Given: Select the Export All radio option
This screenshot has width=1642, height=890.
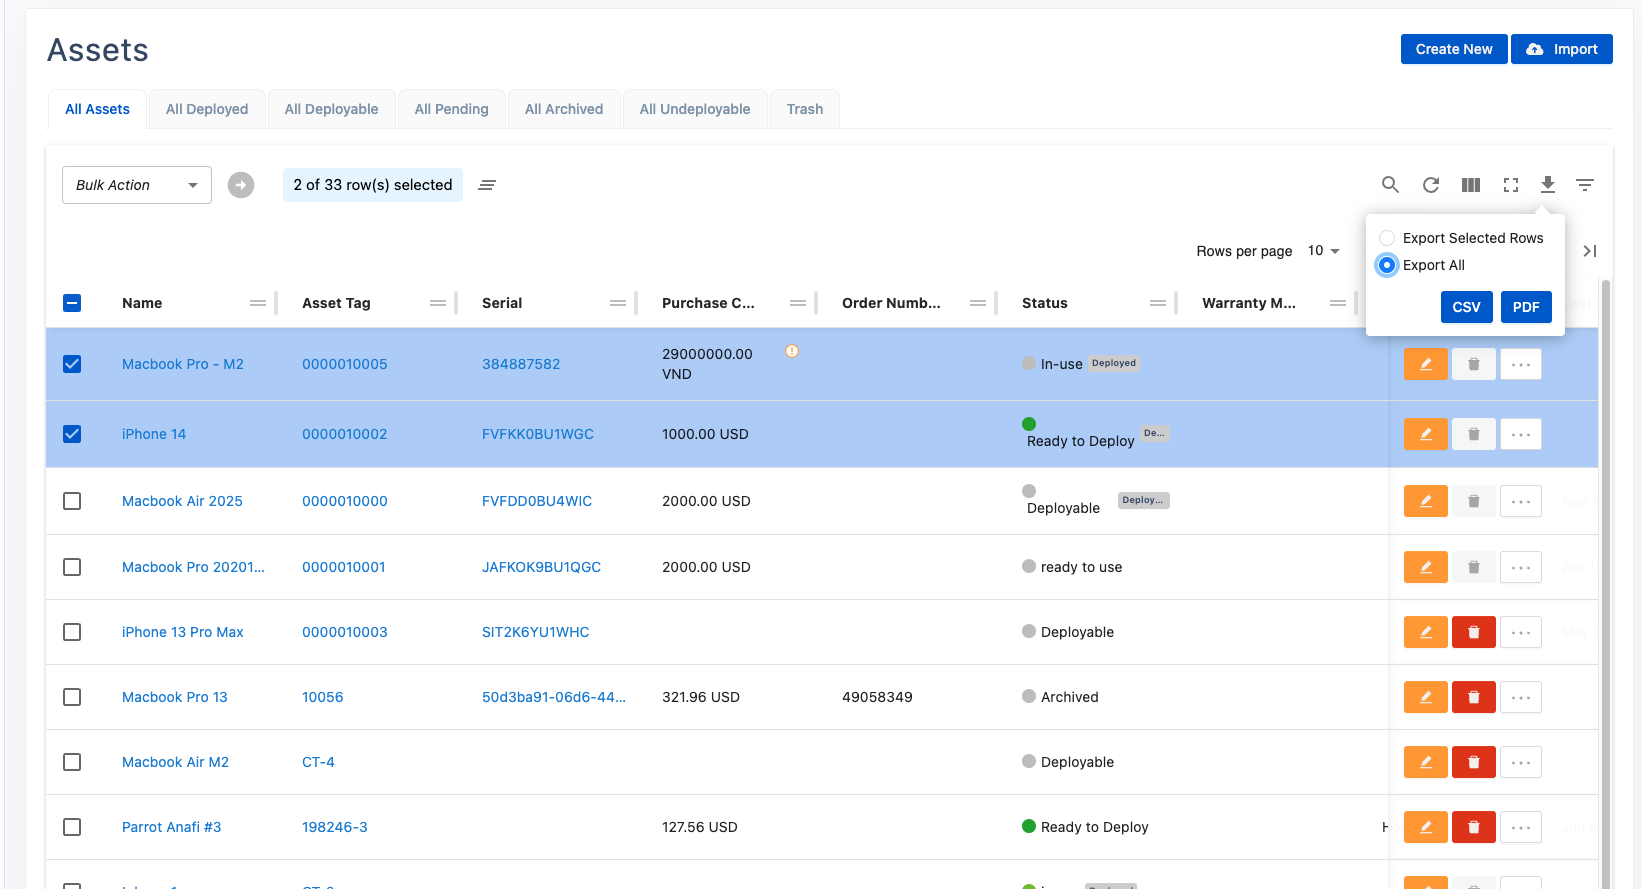Looking at the screenshot, I should pos(1387,265).
